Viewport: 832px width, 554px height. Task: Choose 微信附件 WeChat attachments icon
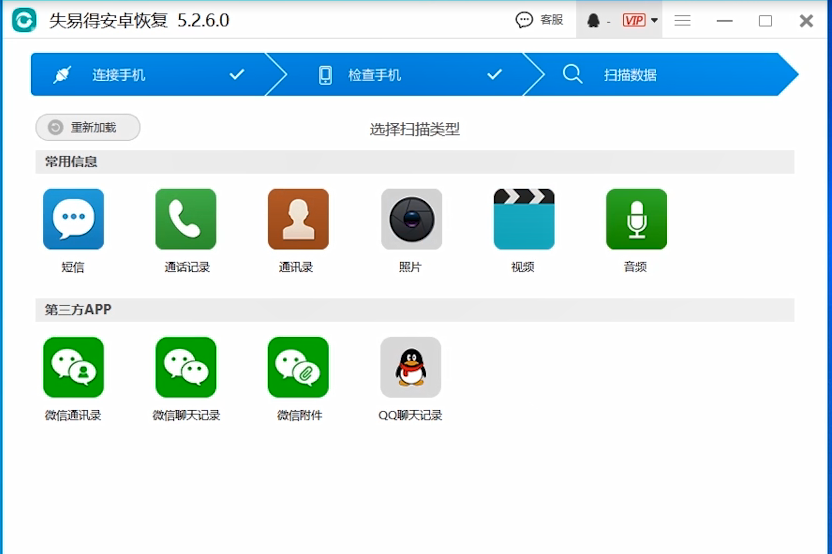(298, 367)
